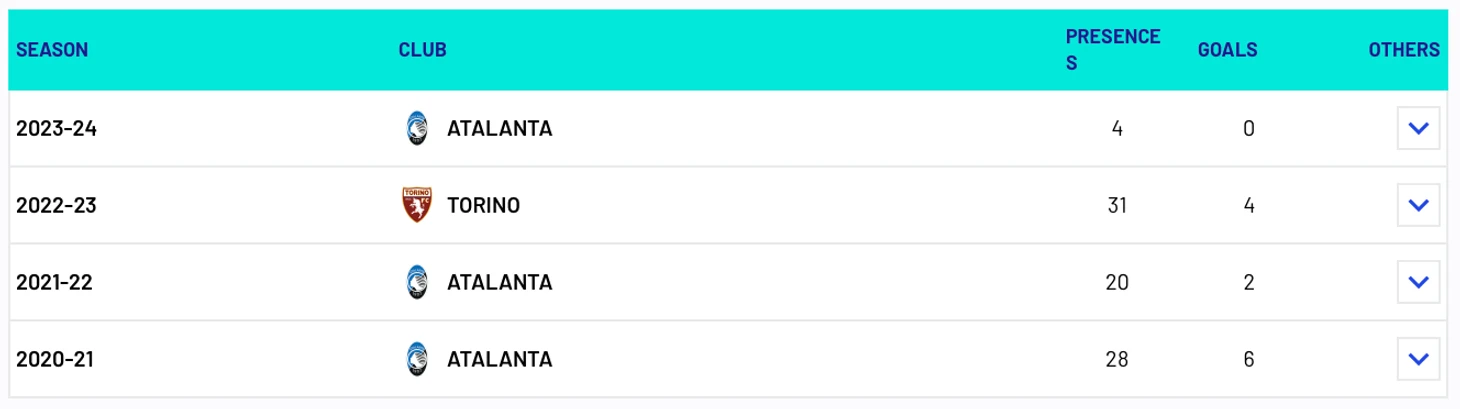Open the 2021-22 season details chevron
Viewport: 1460px width, 409px height.
(1418, 282)
